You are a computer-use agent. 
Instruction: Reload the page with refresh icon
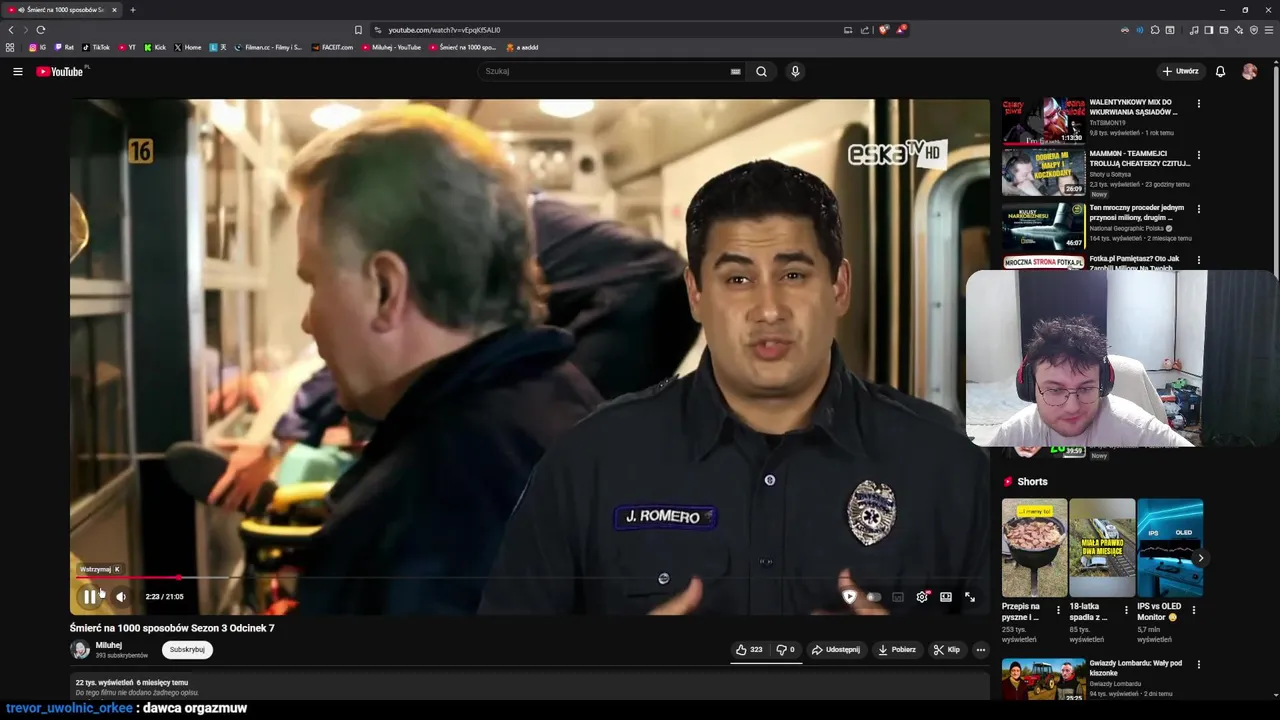41,30
